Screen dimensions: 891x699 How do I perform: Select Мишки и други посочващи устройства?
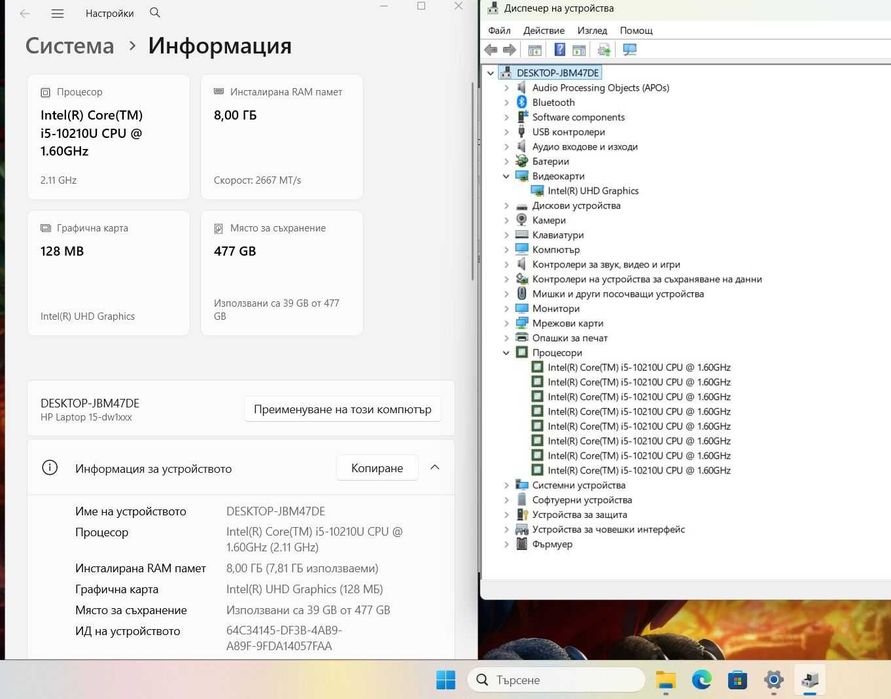[x=618, y=294]
